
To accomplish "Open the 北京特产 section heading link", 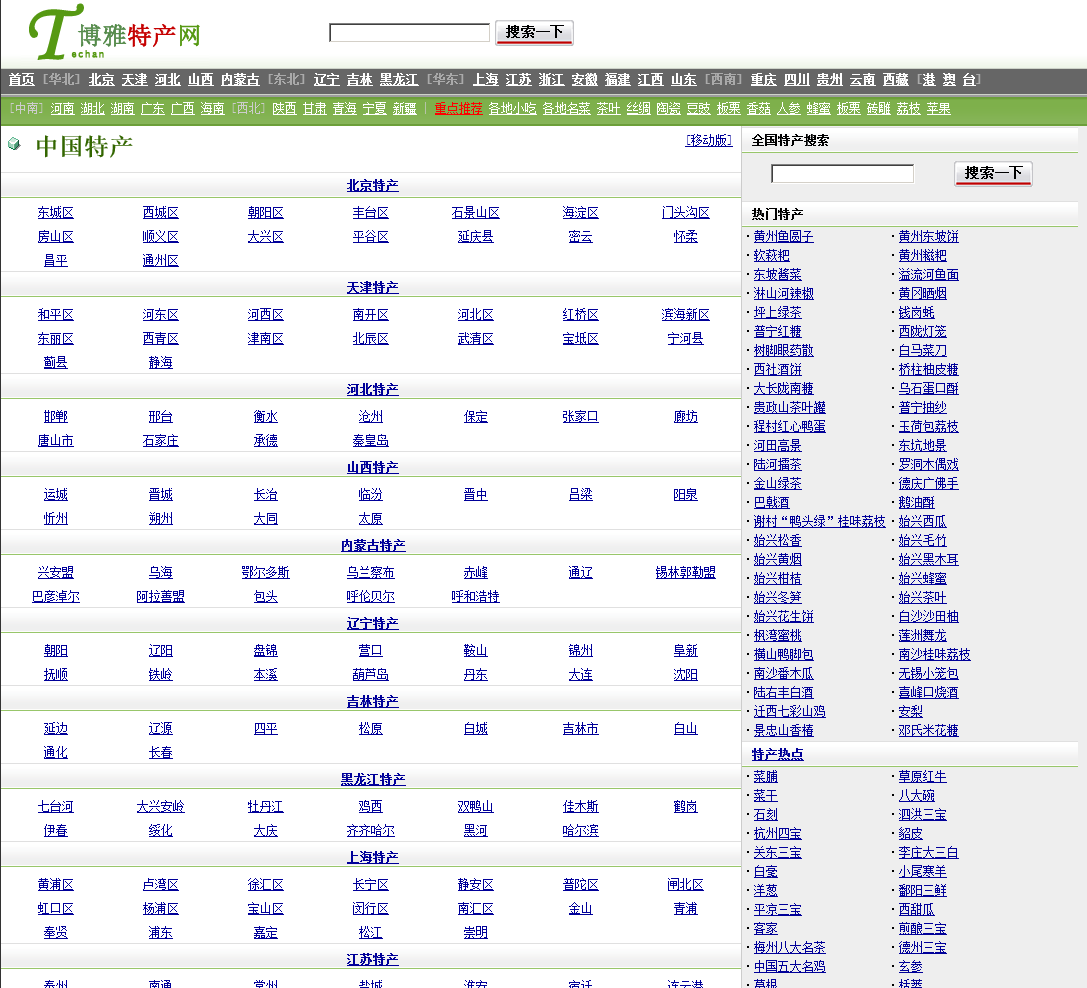I will [372, 186].
